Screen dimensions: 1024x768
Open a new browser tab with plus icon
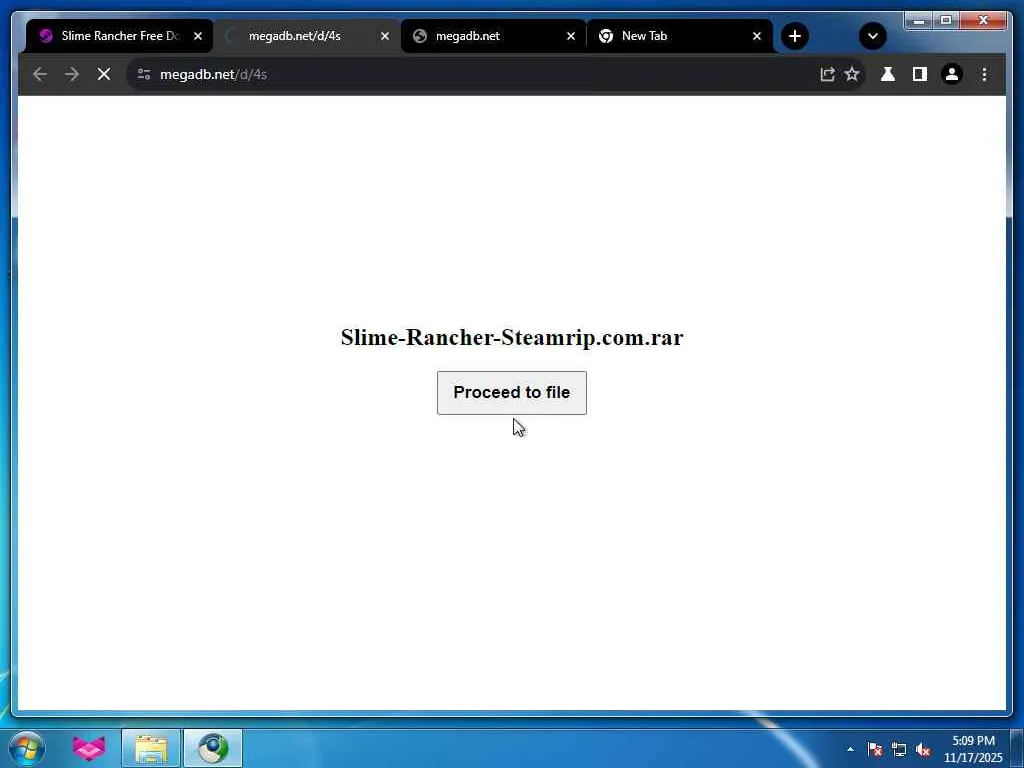pos(795,36)
